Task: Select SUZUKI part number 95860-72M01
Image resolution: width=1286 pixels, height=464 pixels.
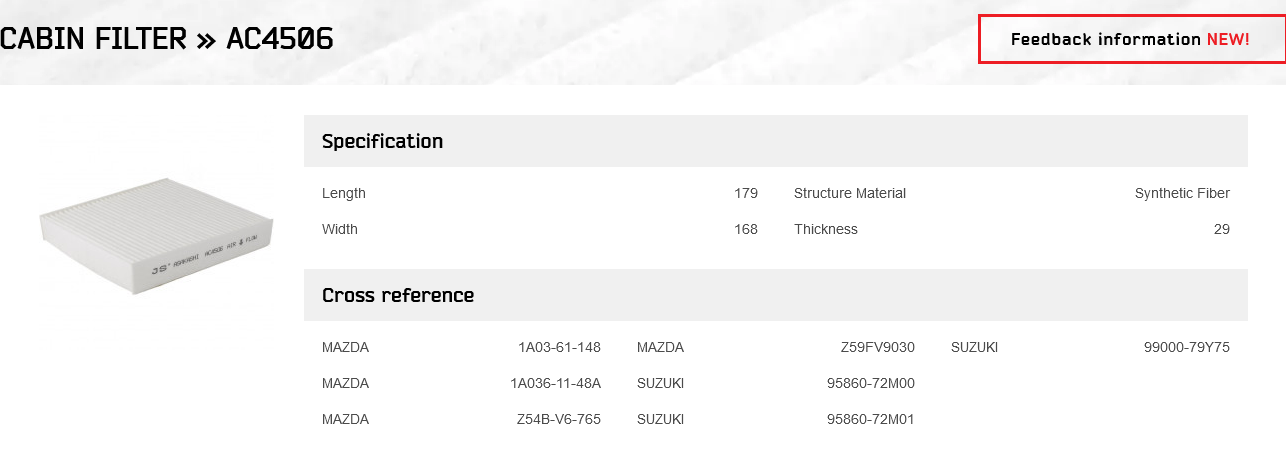Action: [871, 420]
